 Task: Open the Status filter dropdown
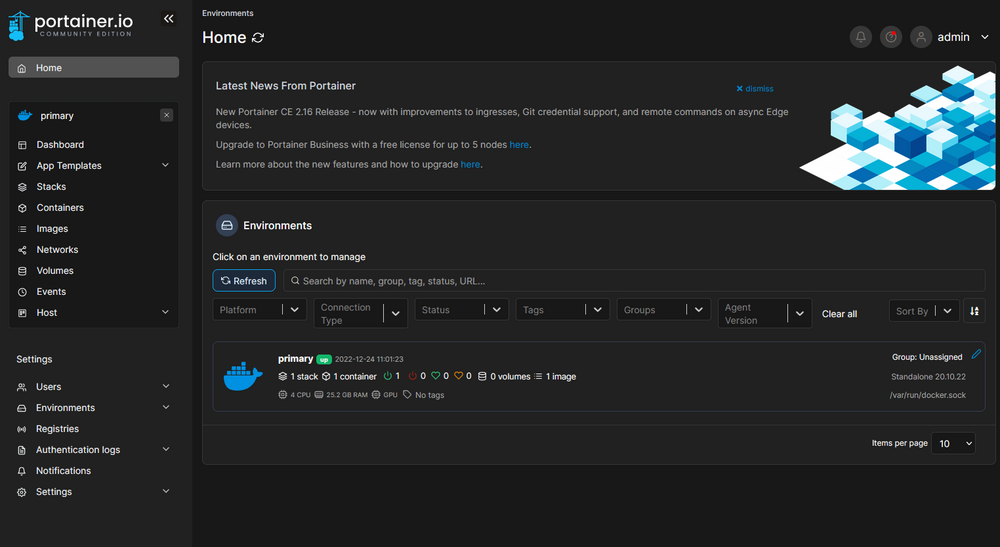click(x=462, y=310)
